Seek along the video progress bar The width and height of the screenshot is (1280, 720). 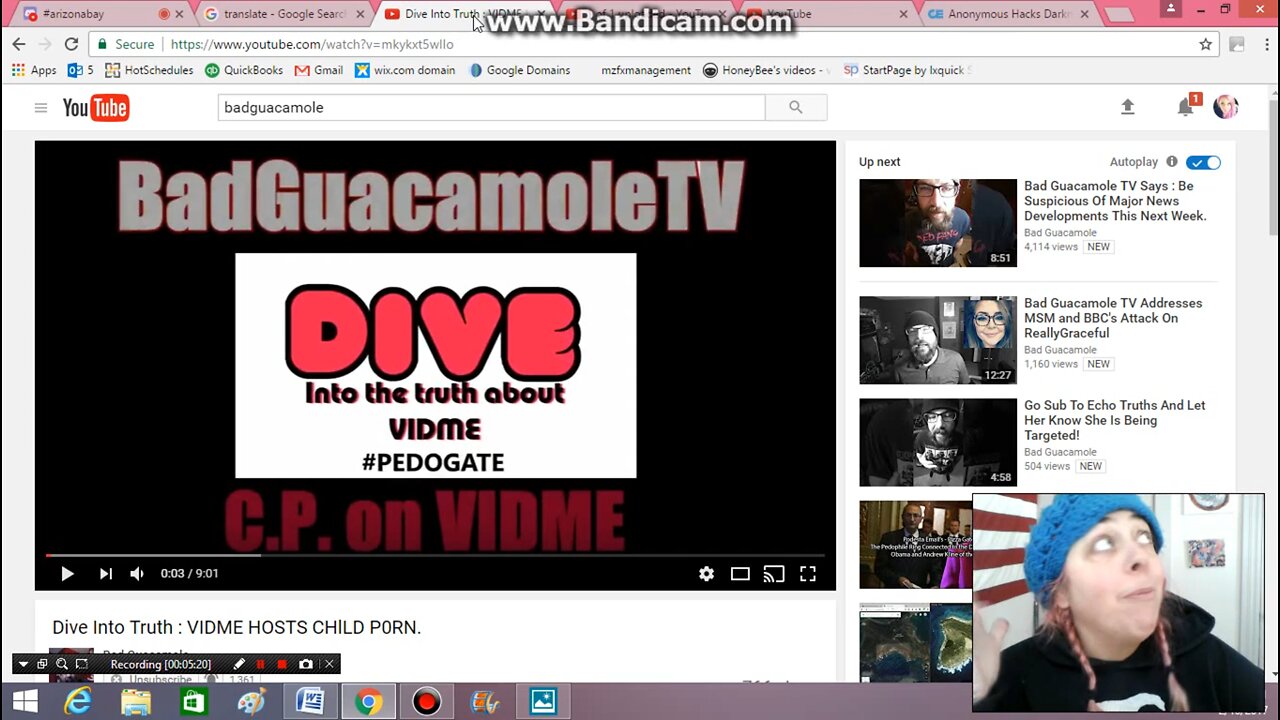pos(435,555)
